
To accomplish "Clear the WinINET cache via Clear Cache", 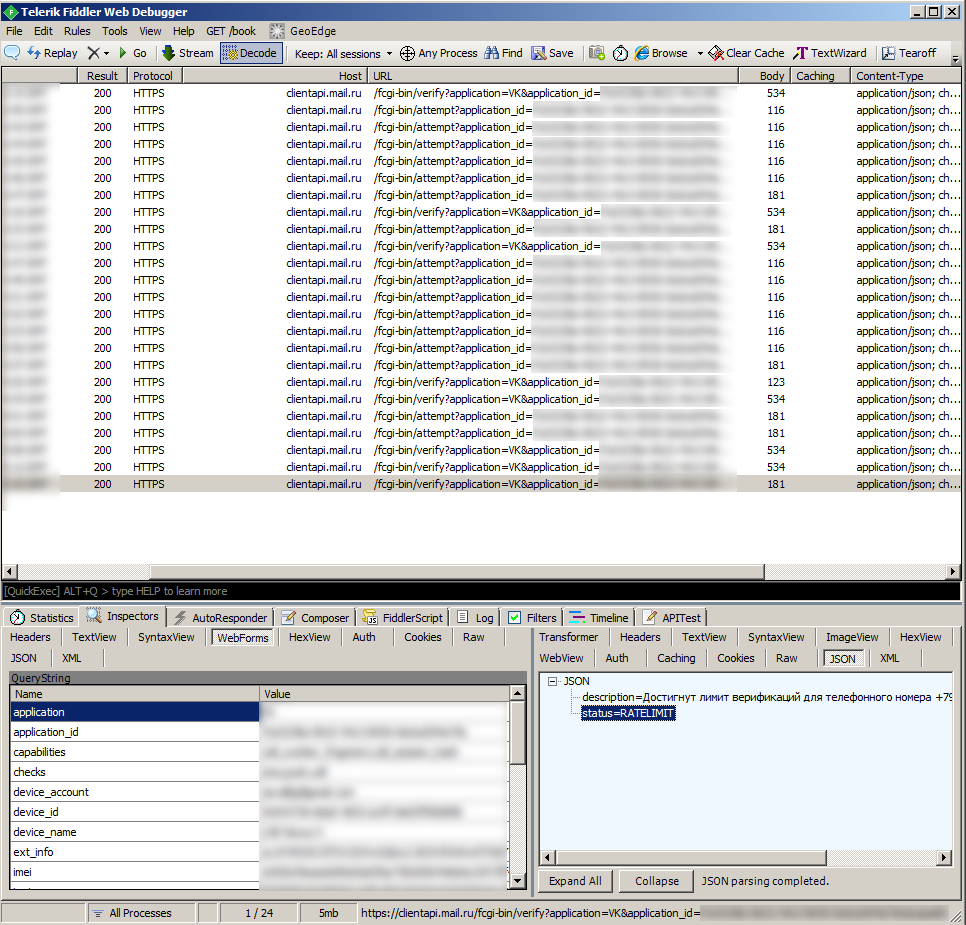I will pyautogui.click(x=747, y=53).
